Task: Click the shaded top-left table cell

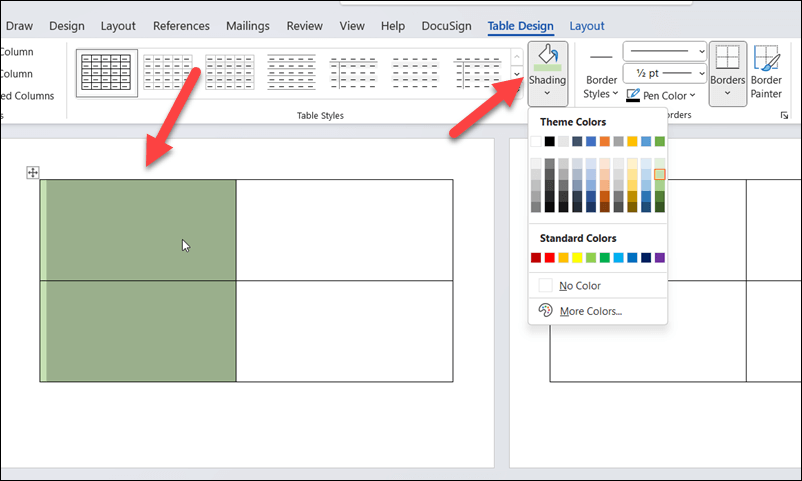Action: (x=138, y=230)
